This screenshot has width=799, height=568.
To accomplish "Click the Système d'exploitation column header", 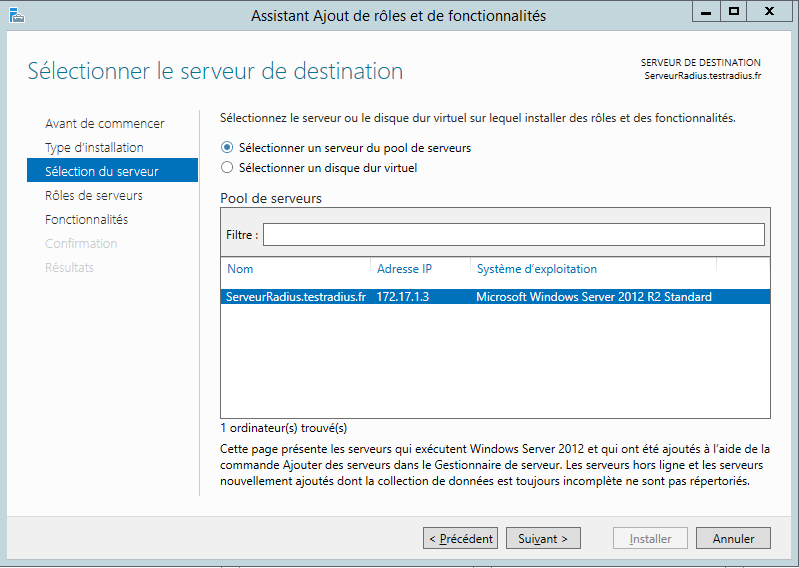I will 592,269.
